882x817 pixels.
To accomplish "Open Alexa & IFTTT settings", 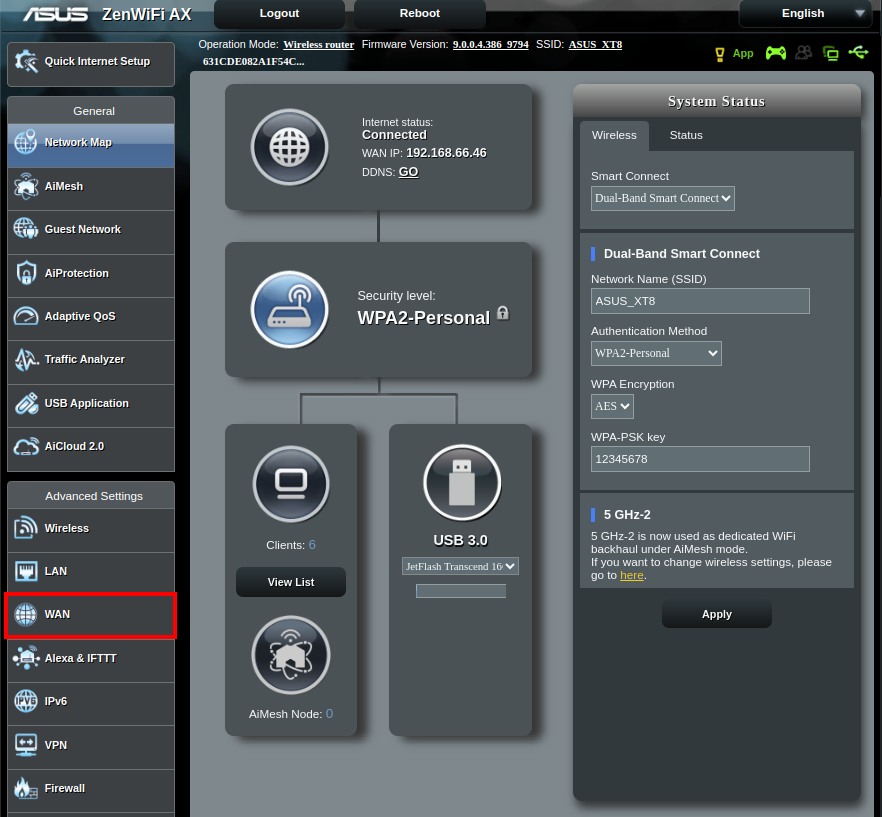I will [x=91, y=660].
